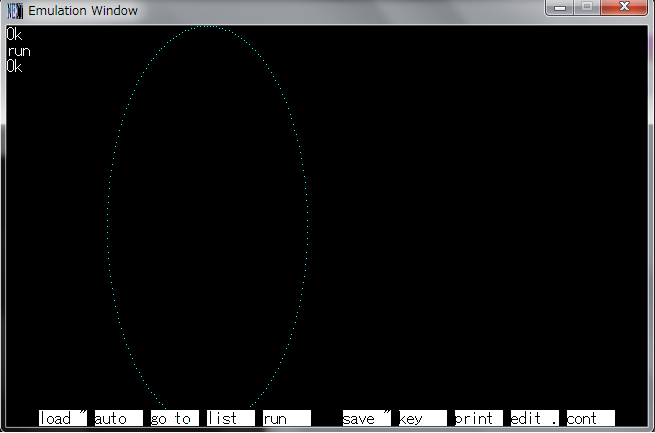Select the 'auto' function key label

[x=118, y=418]
